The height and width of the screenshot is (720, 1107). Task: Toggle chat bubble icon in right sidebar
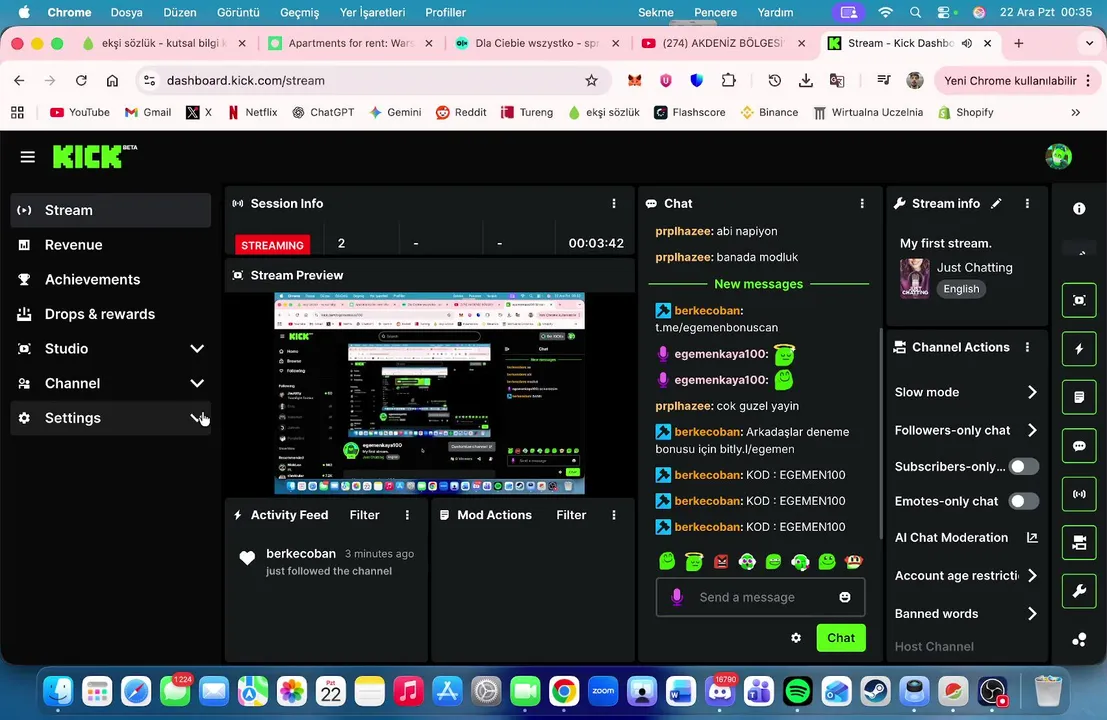click(x=1079, y=445)
